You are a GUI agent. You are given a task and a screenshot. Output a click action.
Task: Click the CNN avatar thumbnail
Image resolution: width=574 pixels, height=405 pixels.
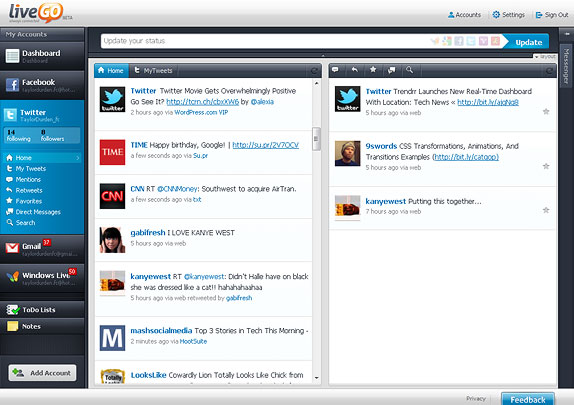(112, 196)
